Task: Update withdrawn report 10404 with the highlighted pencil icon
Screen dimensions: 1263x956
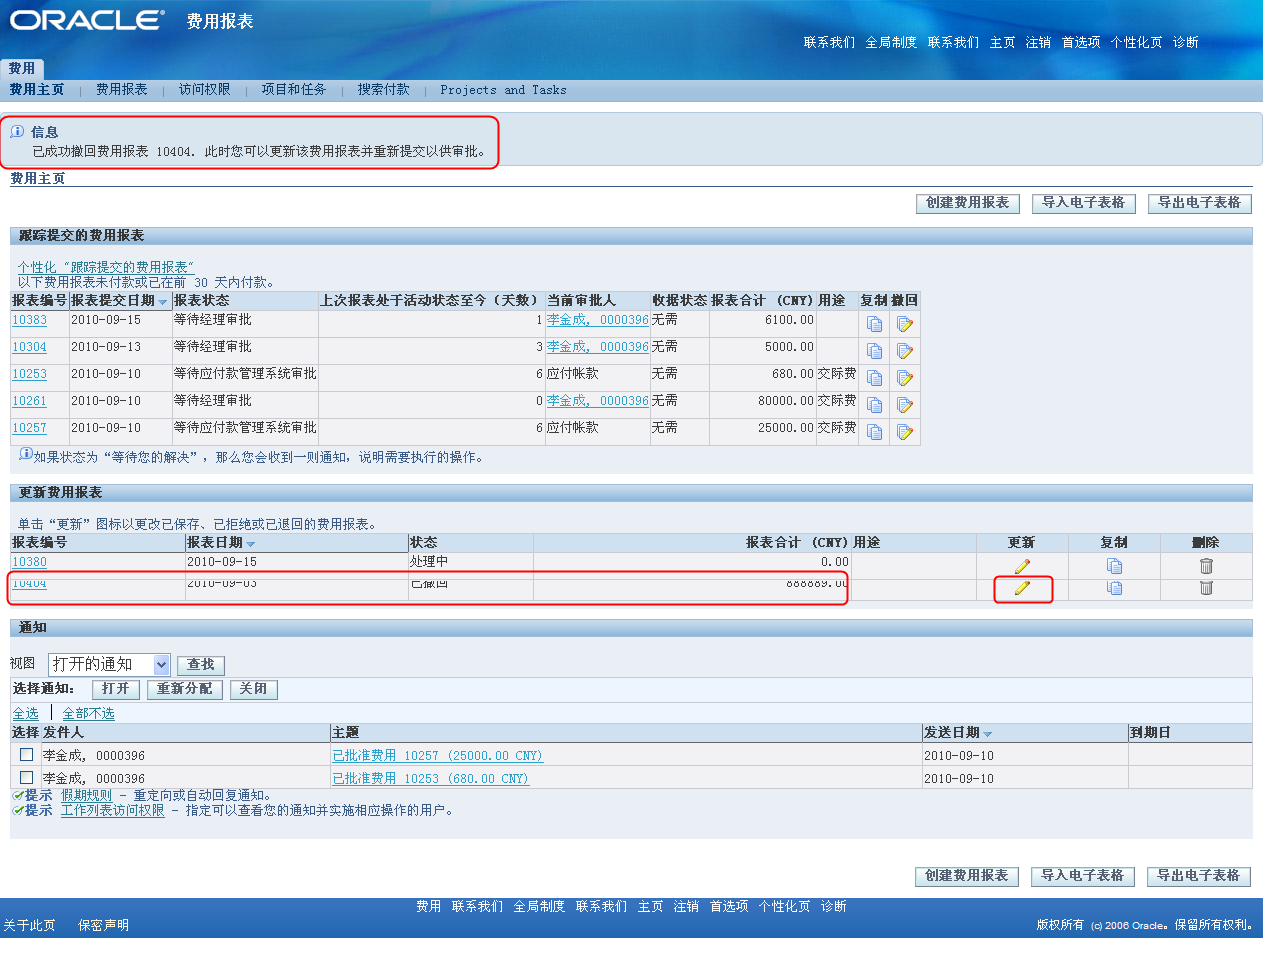Action: coord(1021,589)
